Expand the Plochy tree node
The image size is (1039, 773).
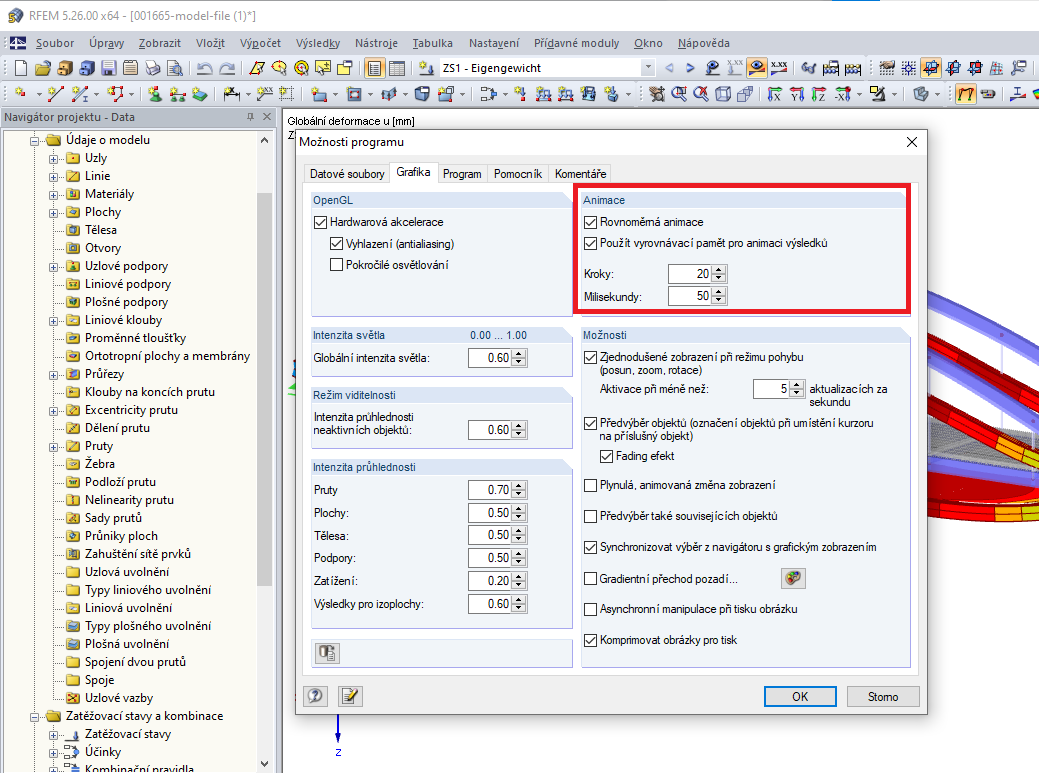54,213
